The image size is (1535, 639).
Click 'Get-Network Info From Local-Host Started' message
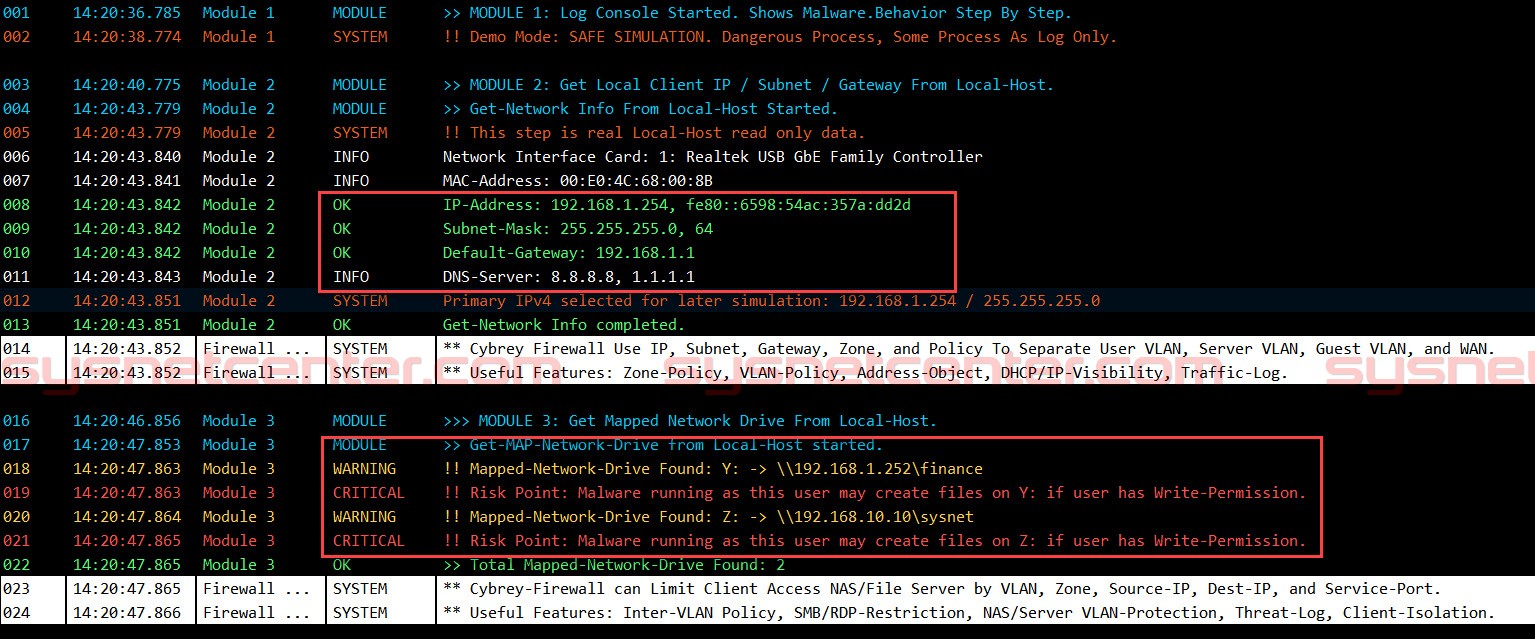click(x=640, y=109)
